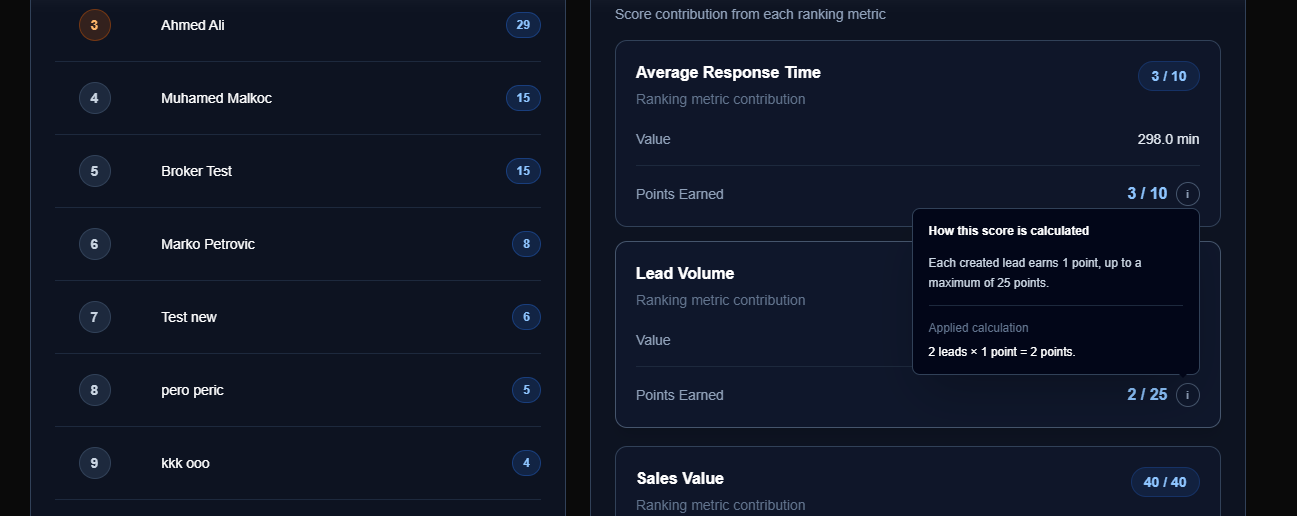Viewport: 1297px width, 516px height.
Task: Click '2 leads × 1 point = 2 points.' text
Action: (x=1002, y=352)
